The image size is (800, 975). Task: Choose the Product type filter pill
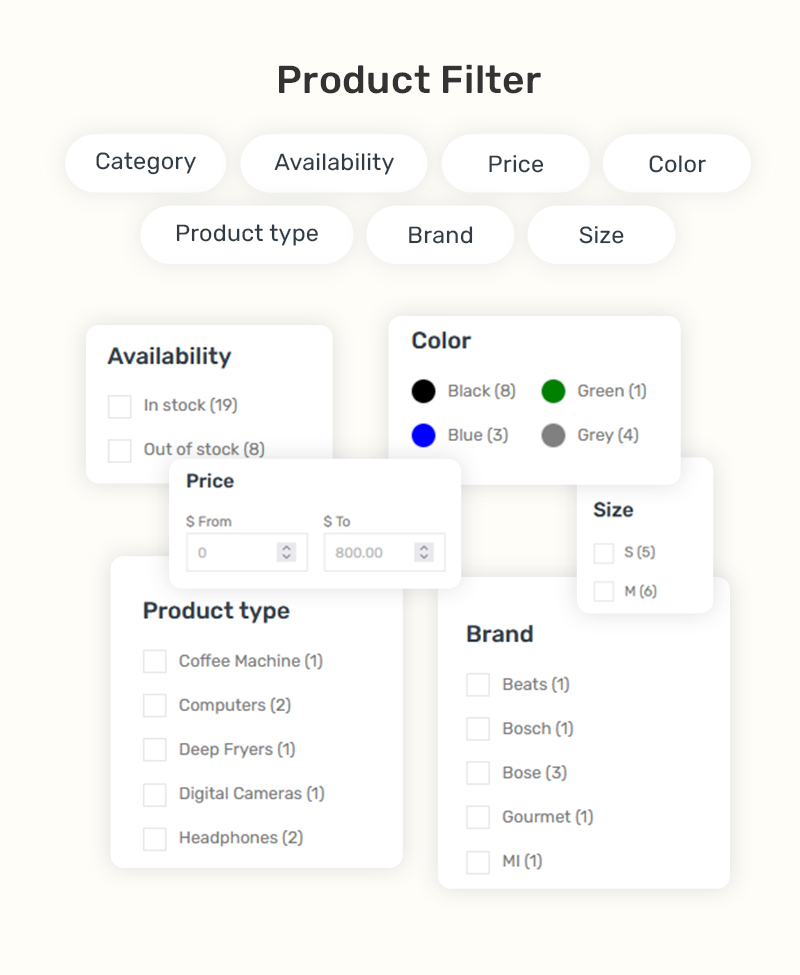point(246,235)
